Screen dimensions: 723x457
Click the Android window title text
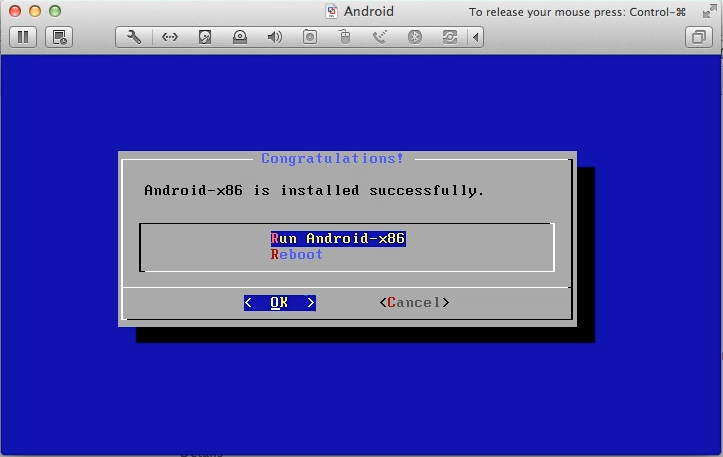pos(369,11)
